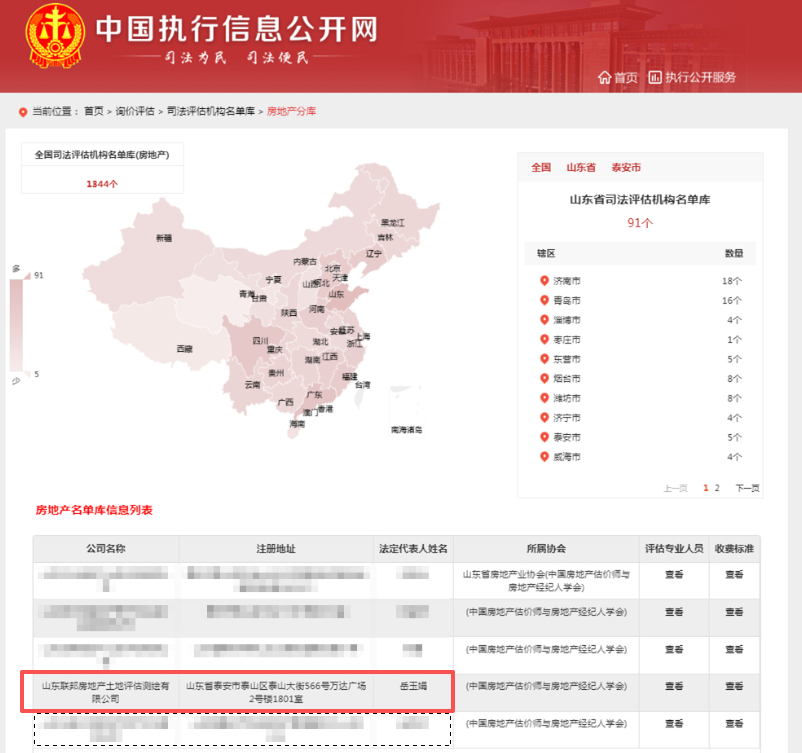Click address cell 泰山大街566号万达广场

pos(276,692)
